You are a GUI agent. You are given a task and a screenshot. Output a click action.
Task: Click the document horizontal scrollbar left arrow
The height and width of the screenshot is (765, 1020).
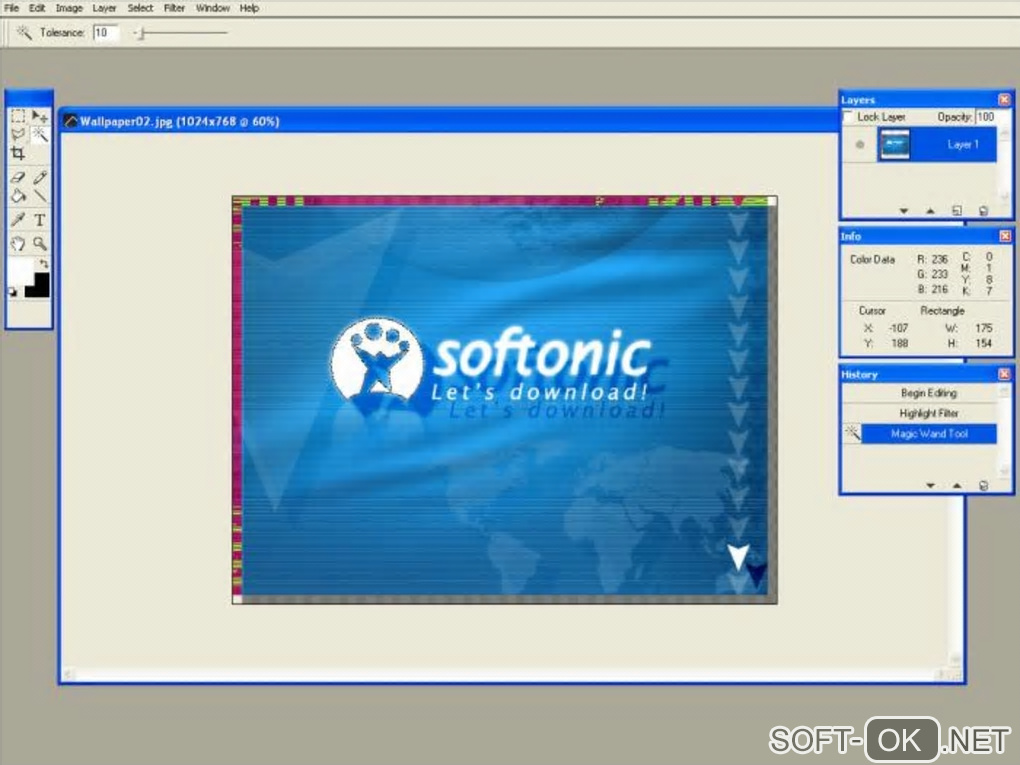(x=68, y=675)
